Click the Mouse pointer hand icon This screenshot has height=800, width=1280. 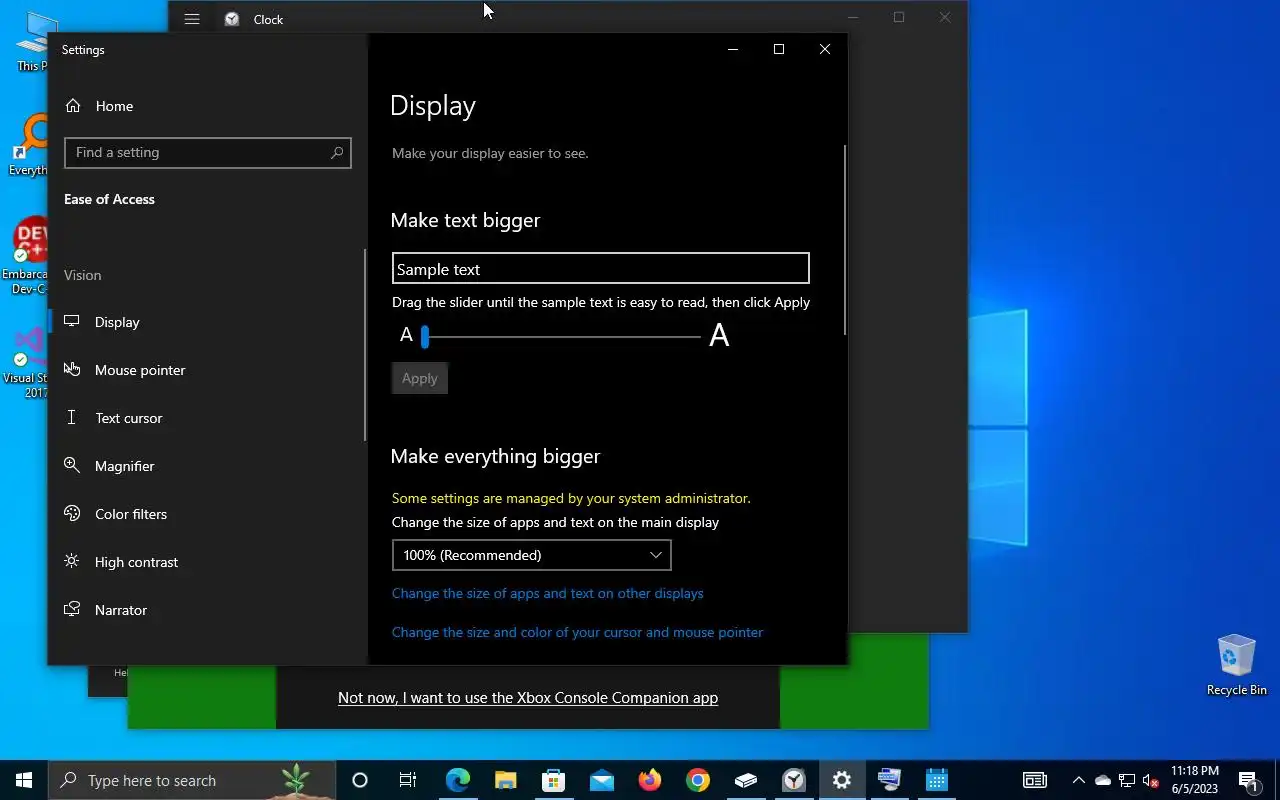[x=72, y=369]
